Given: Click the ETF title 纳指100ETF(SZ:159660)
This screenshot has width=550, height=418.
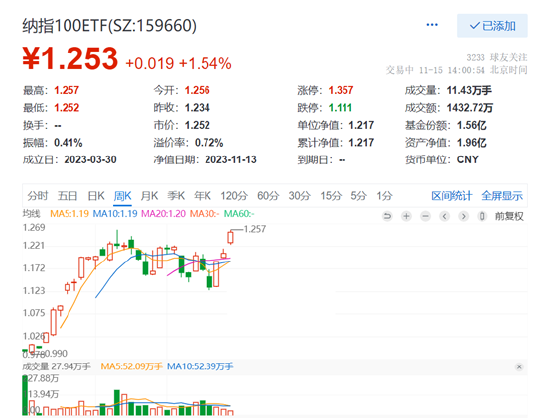Looking at the screenshot, I should click(109, 26).
